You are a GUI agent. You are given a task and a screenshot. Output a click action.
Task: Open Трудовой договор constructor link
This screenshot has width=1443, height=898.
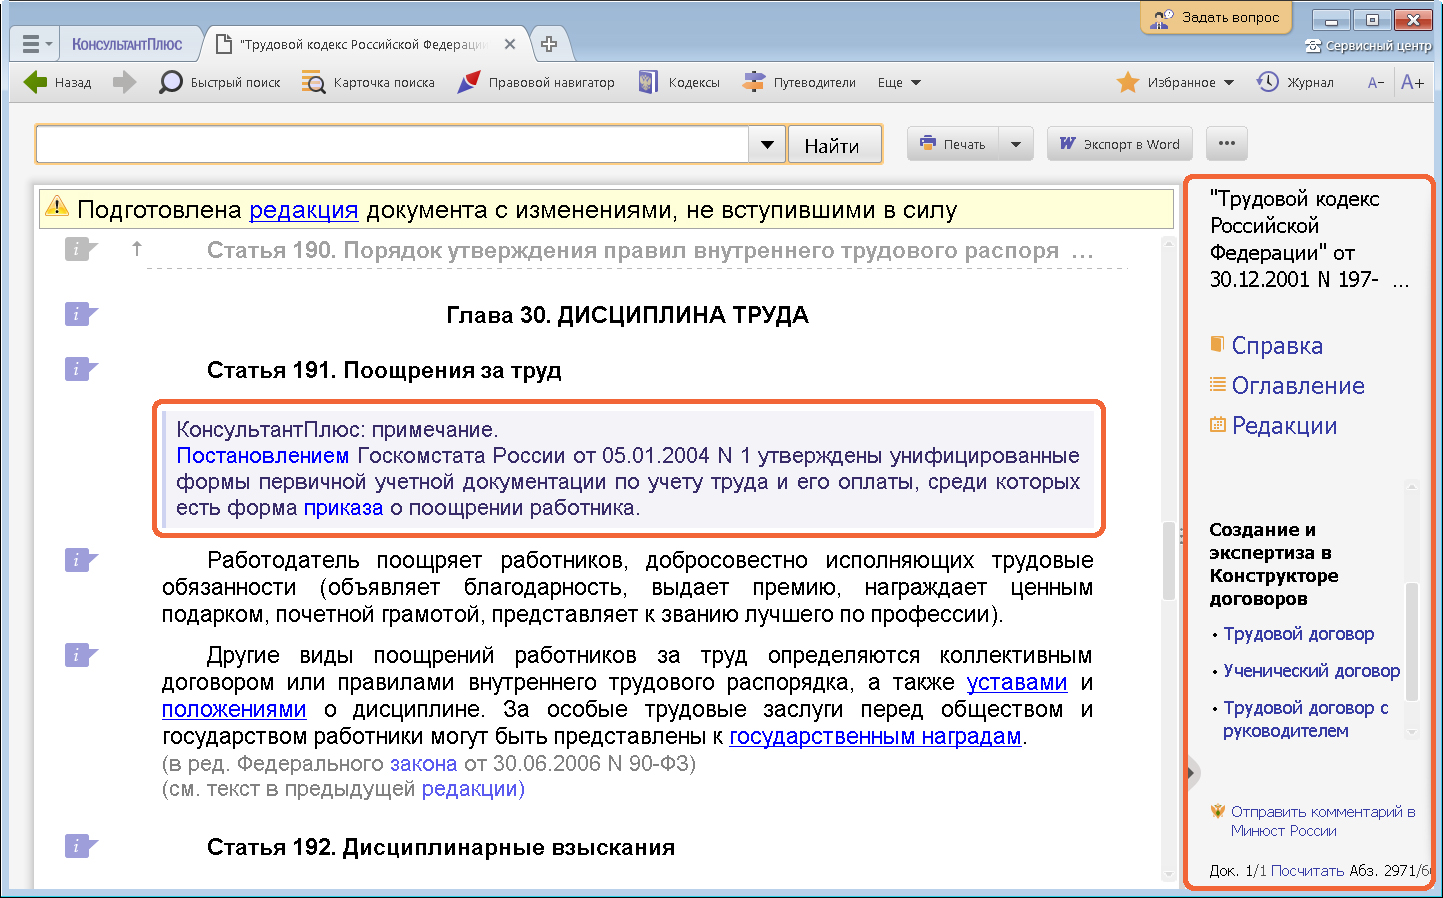1298,634
